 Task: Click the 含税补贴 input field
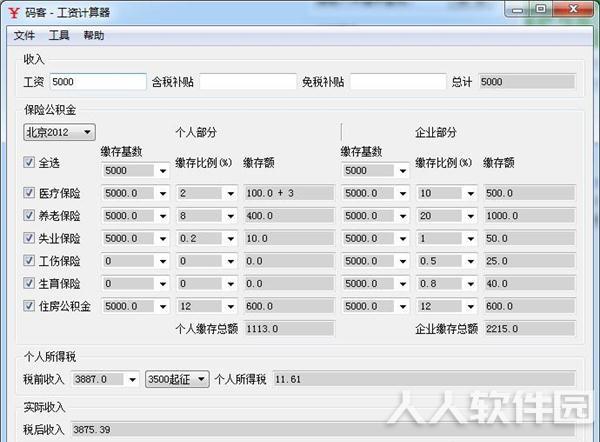[248, 82]
